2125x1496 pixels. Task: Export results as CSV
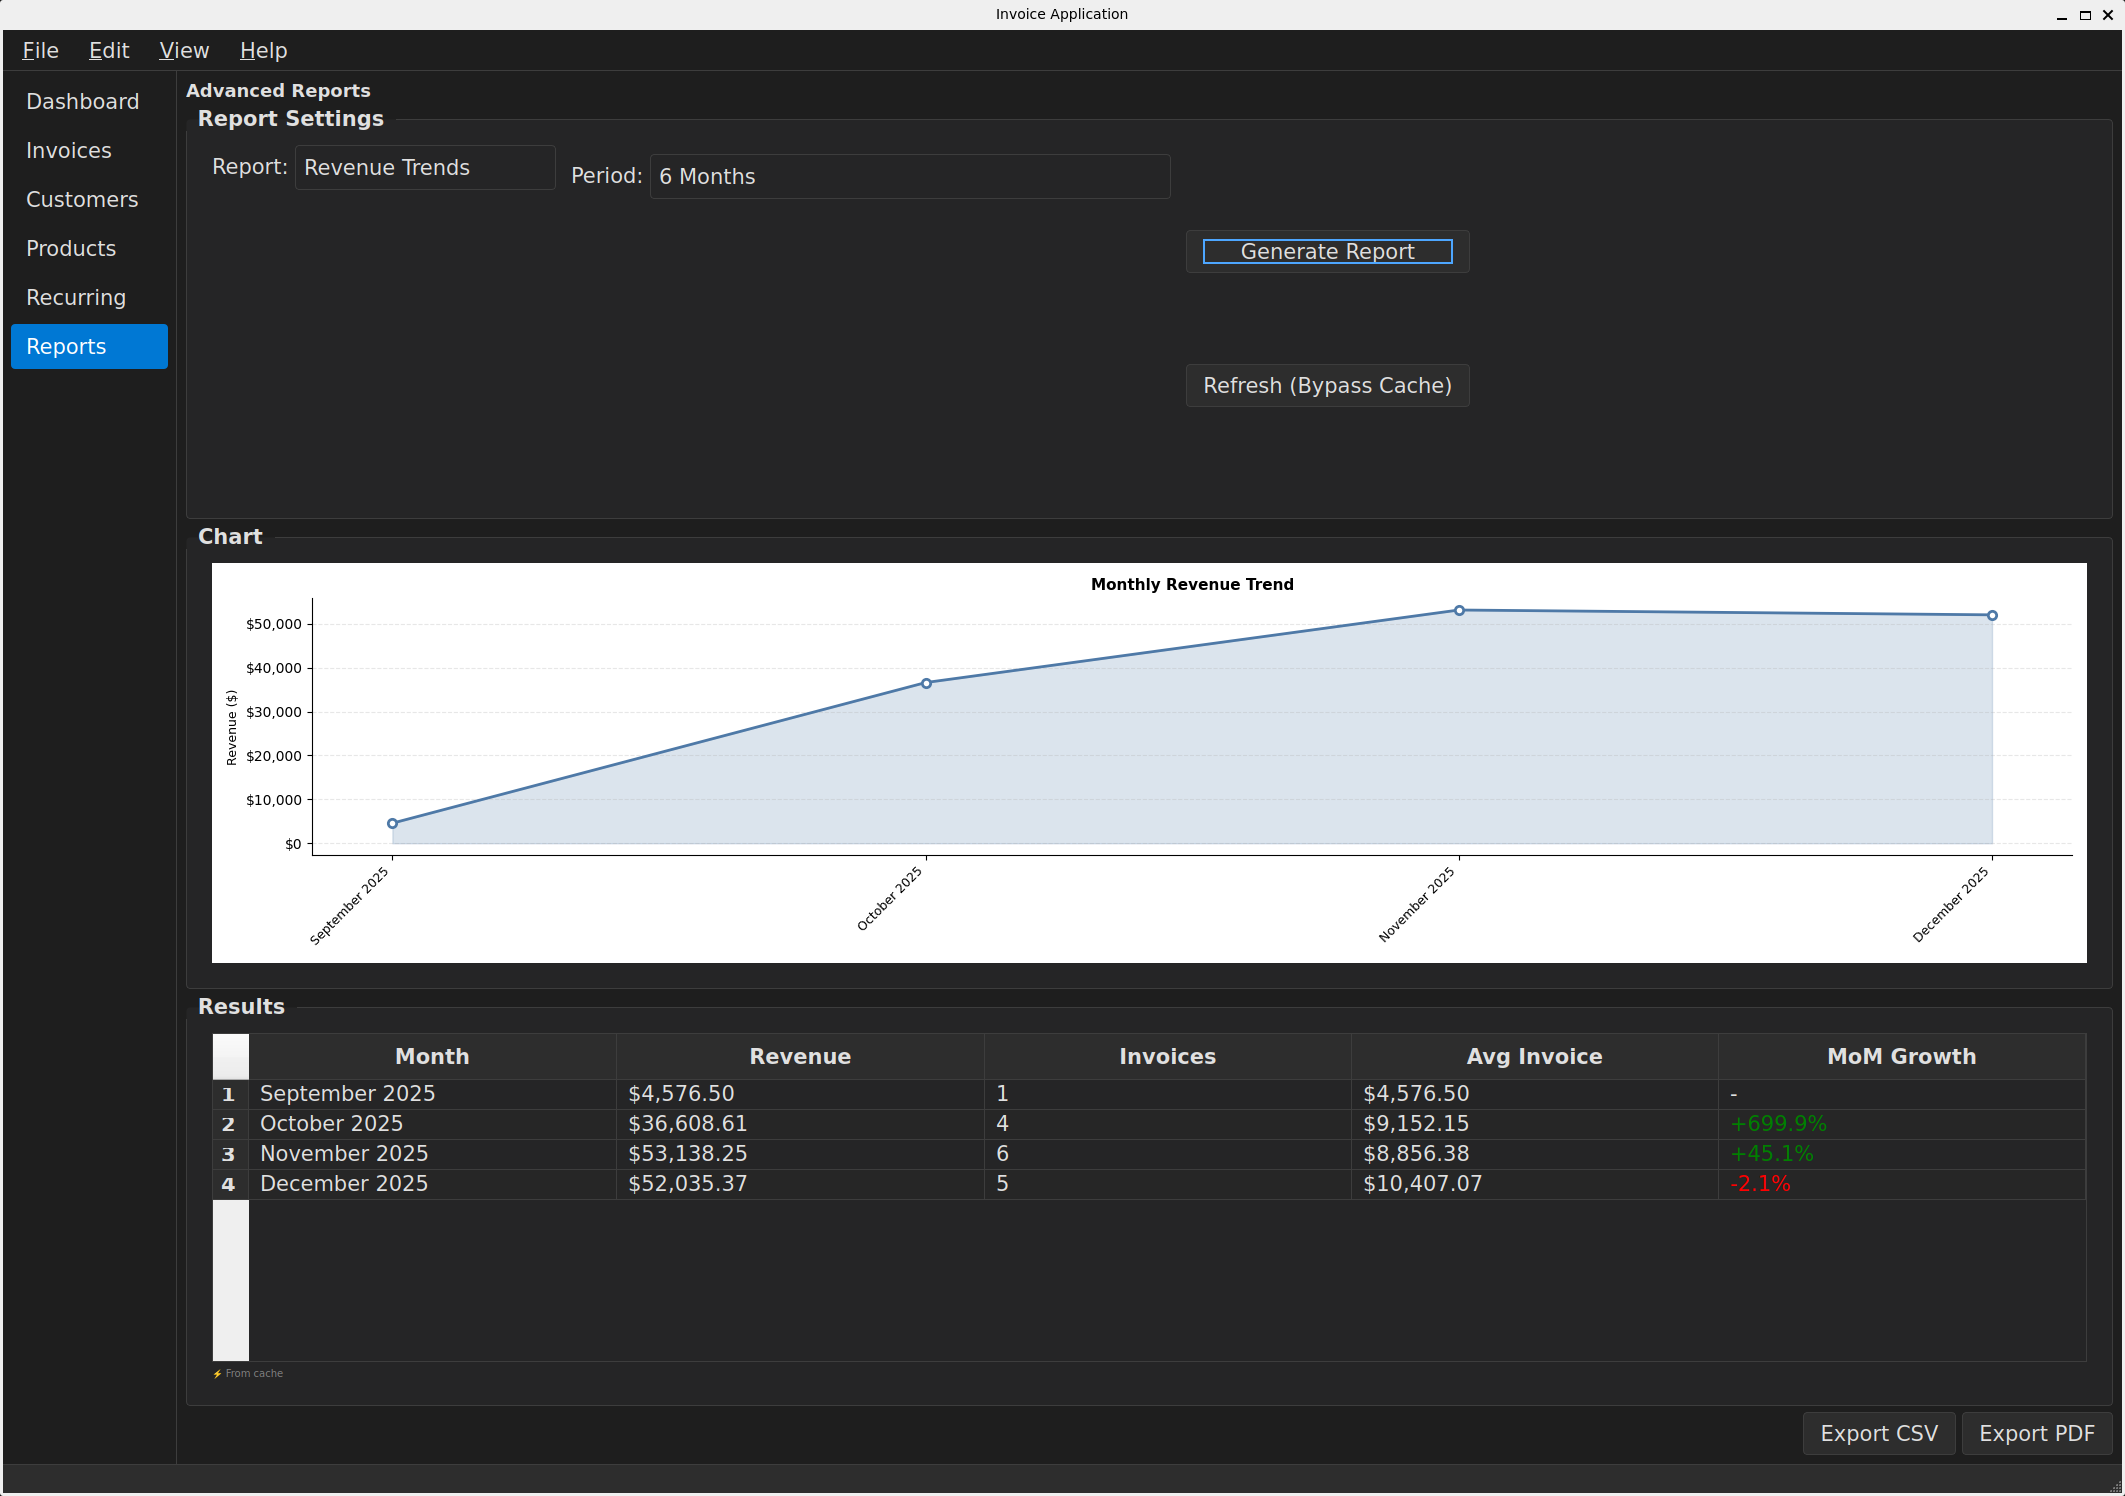tap(1878, 1433)
